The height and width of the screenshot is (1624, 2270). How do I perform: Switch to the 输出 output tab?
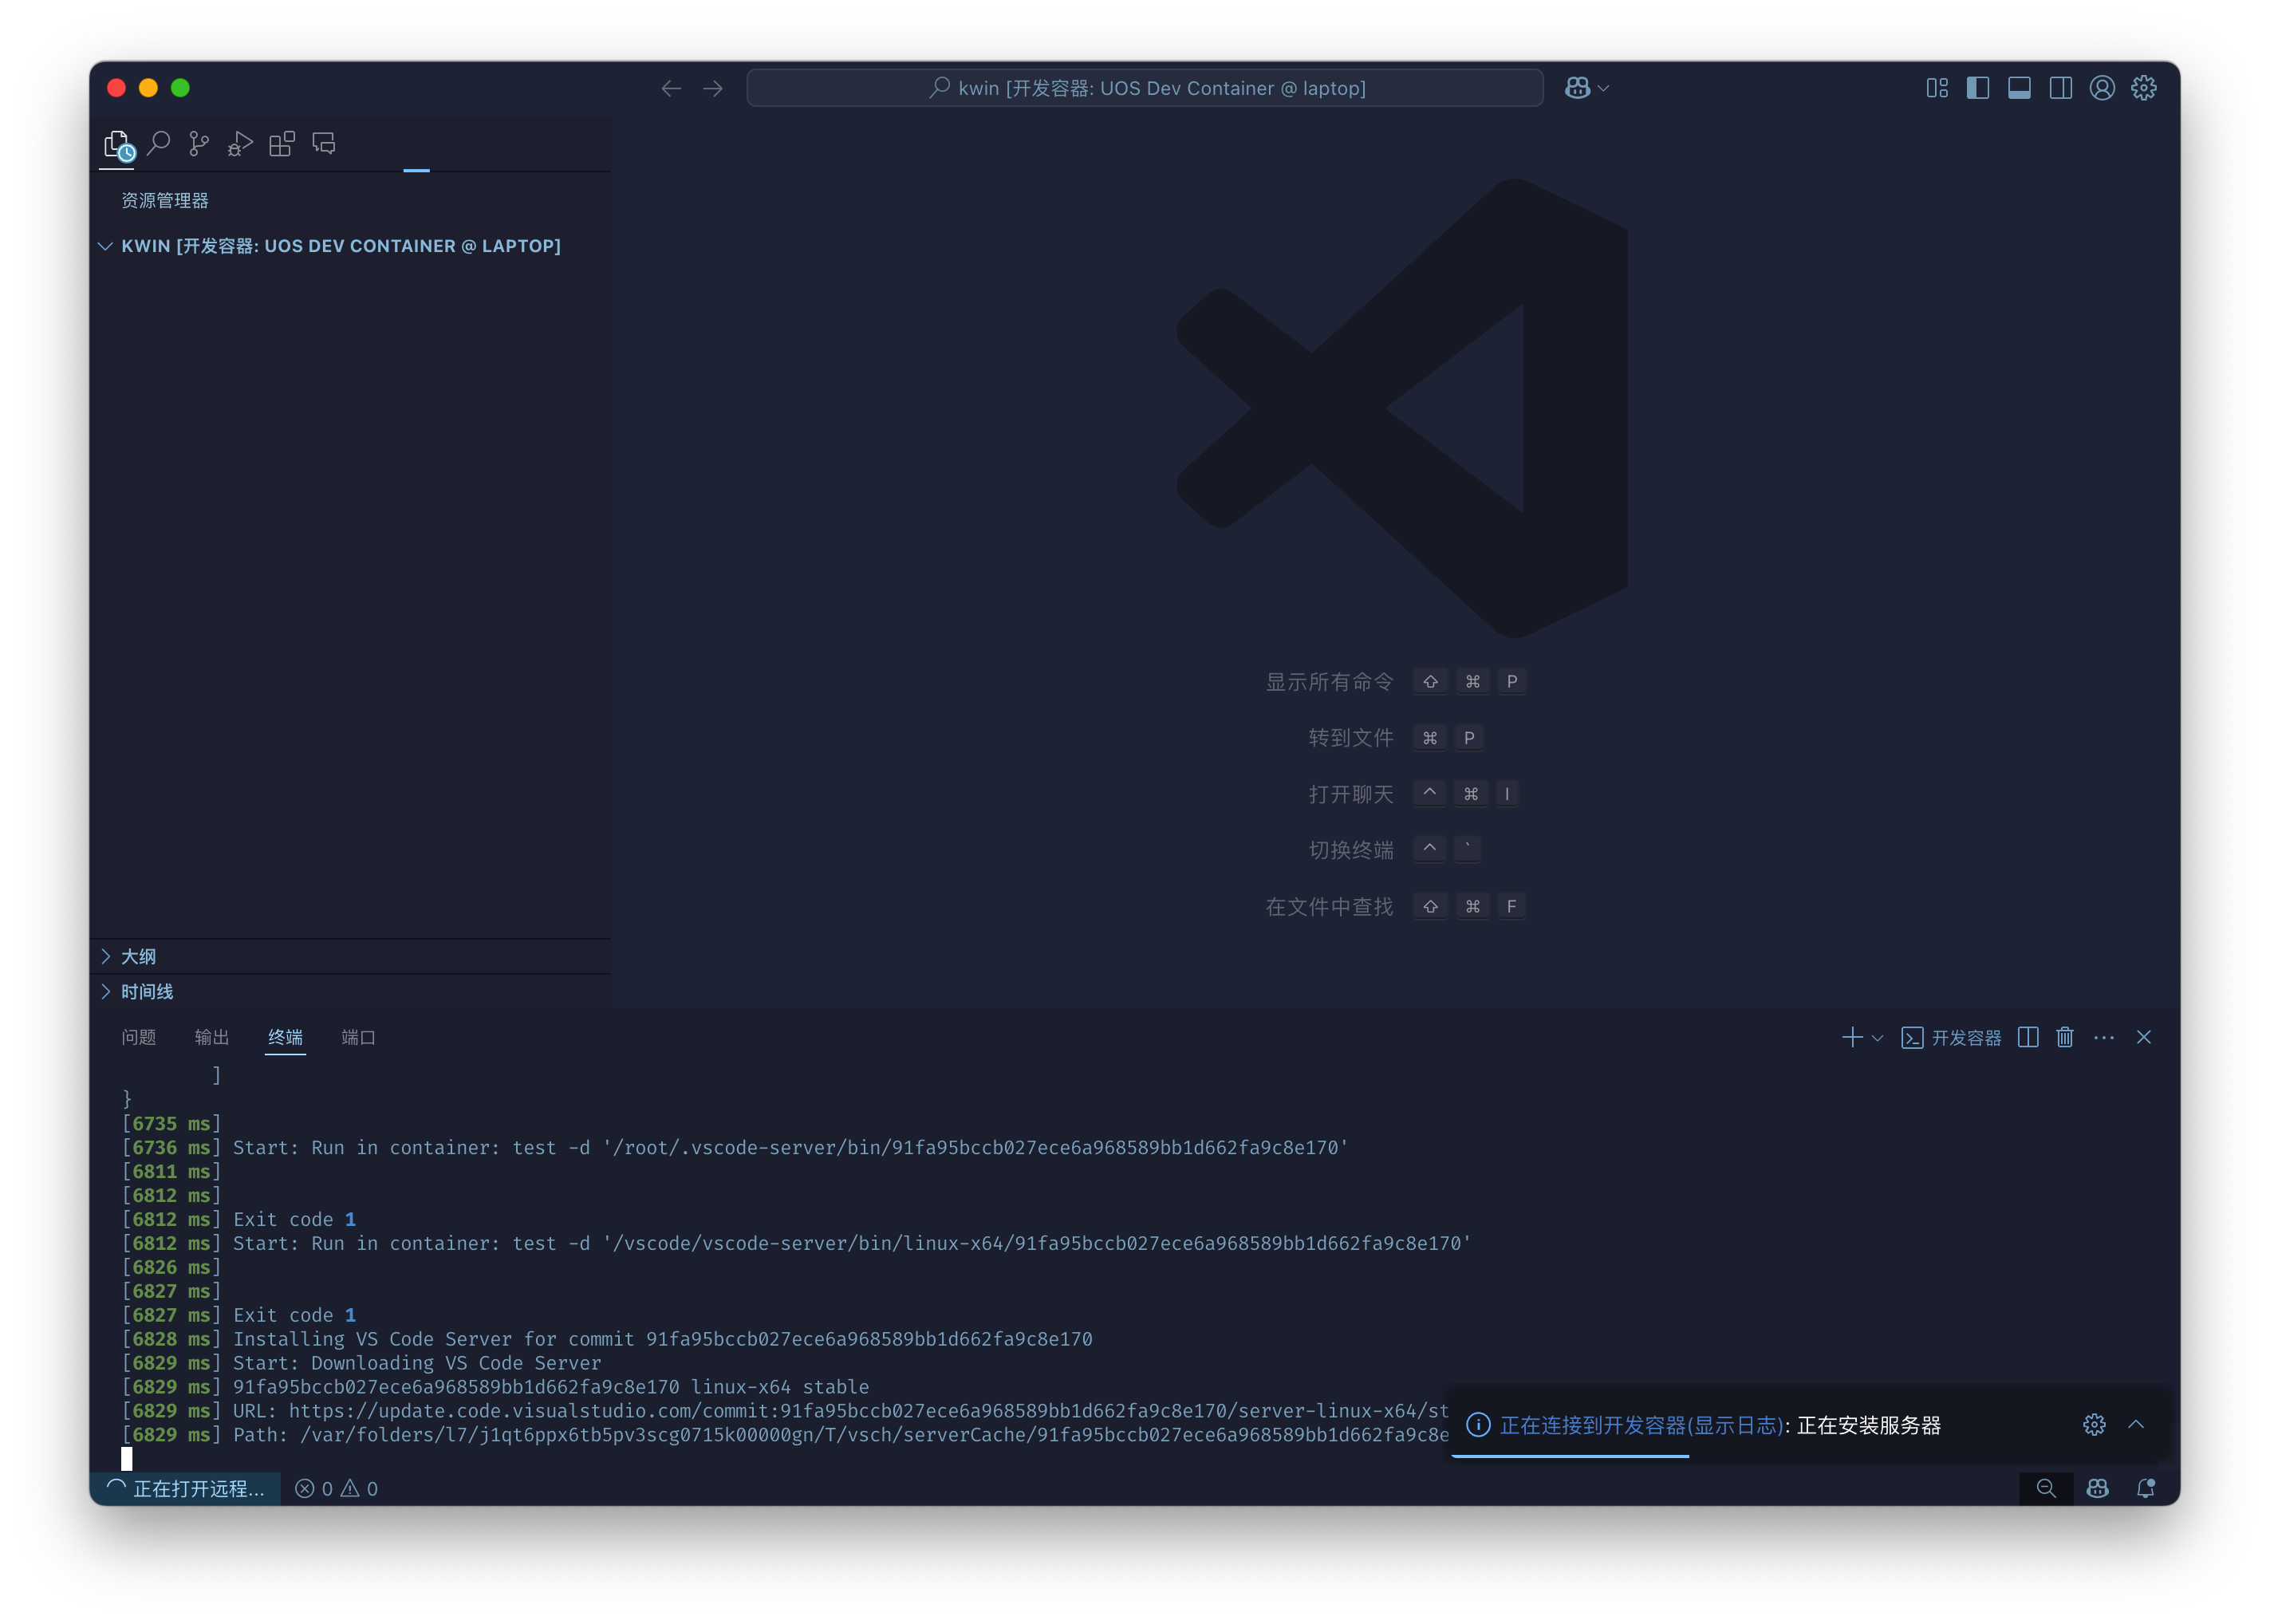pyautogui.click(x=211, y=1037)
